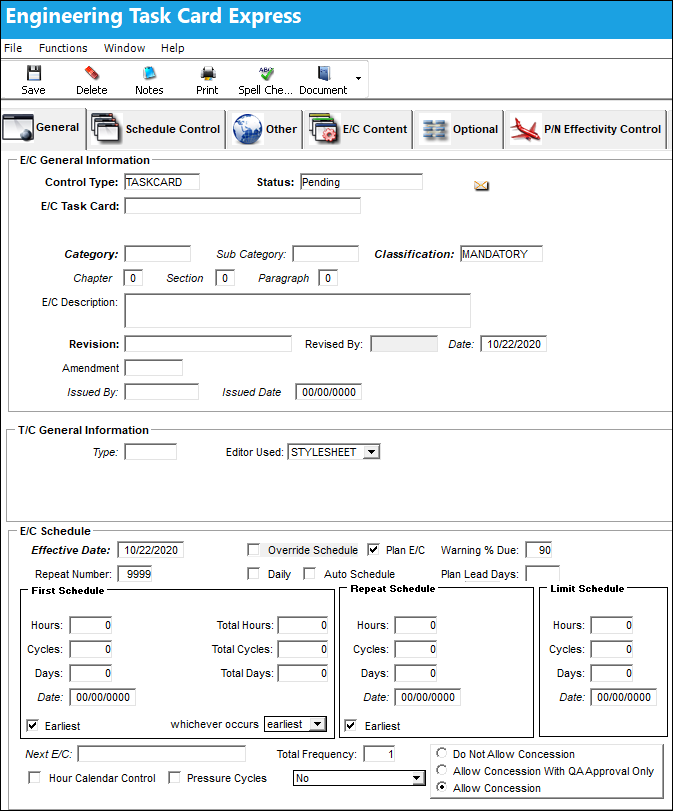673x811 pixels.
Task: Expand the toolbar overflow arrow
Action: 358,79
